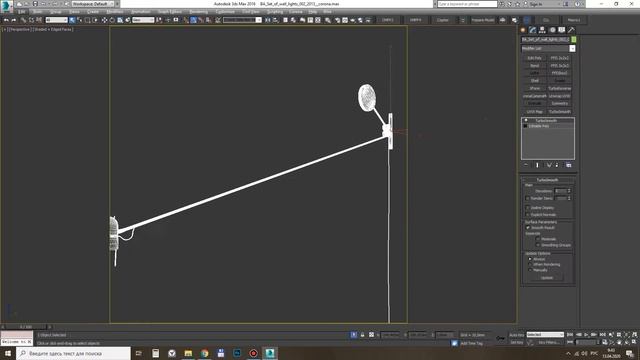The image size is (640, 360).
Task: Choose the Select and Move tool
Action: coord(104,20)
